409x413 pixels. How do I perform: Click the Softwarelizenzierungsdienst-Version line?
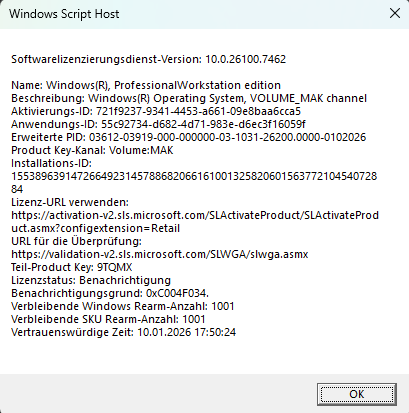[x=148, y=59]
